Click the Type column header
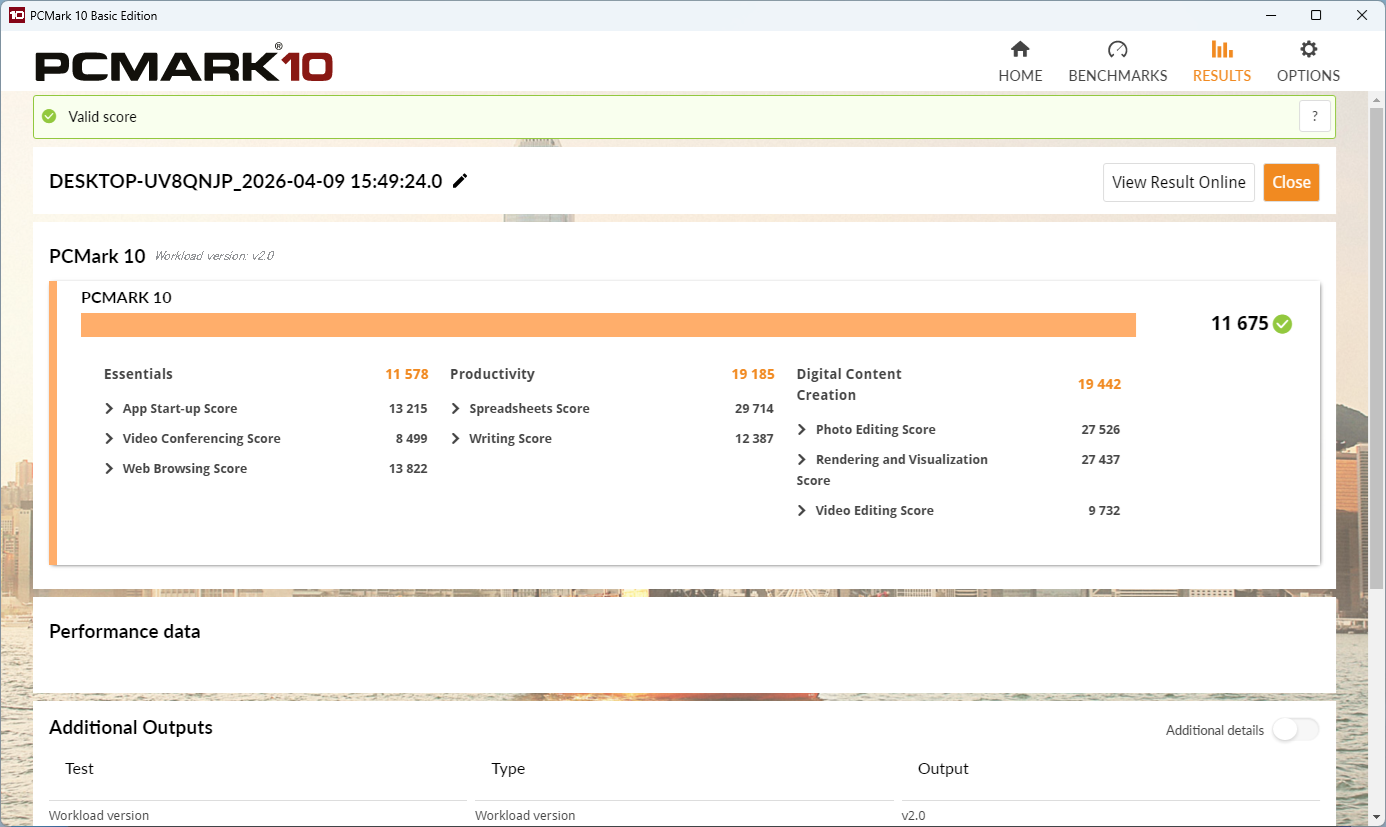The image size is (1386, 827). pyautogui.click(x=508, y=768)
